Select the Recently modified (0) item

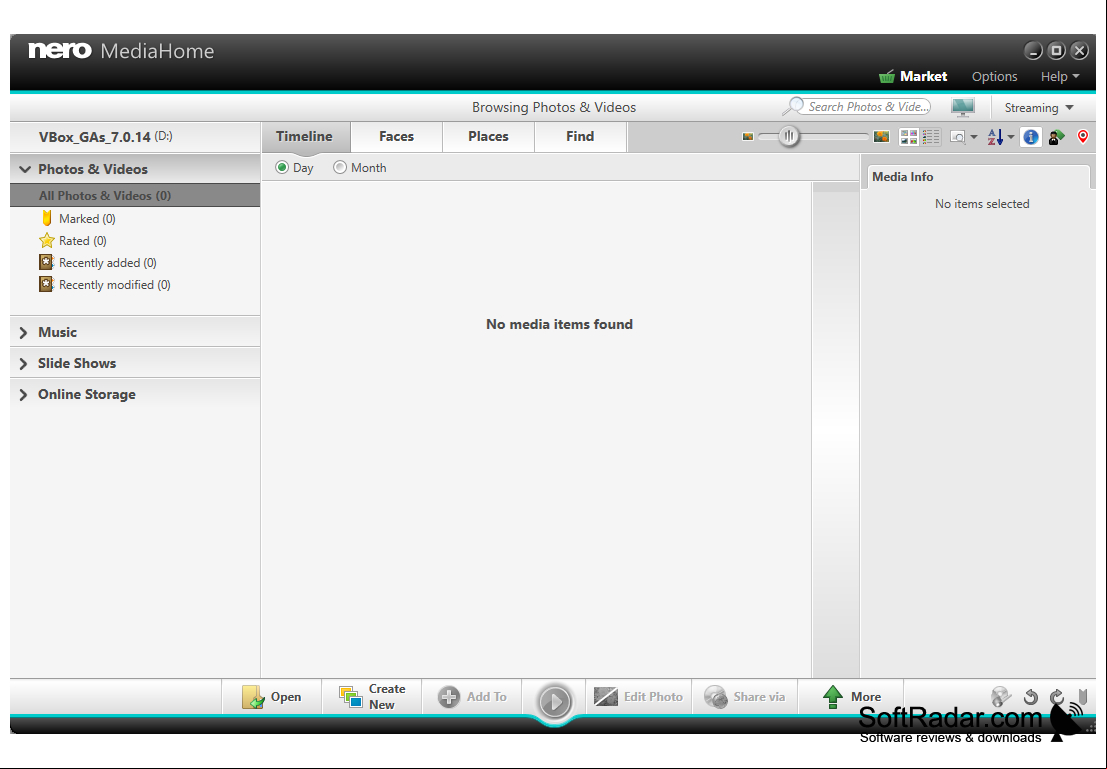(x=114, y=285)
